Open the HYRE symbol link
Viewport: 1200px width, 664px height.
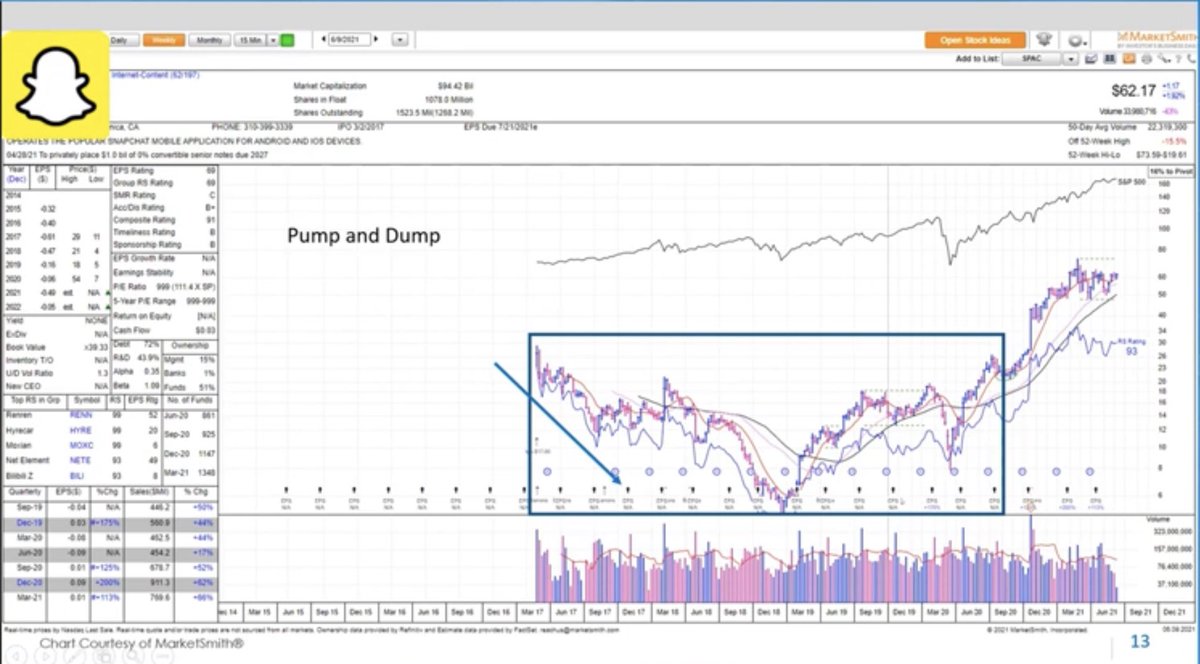80,429
